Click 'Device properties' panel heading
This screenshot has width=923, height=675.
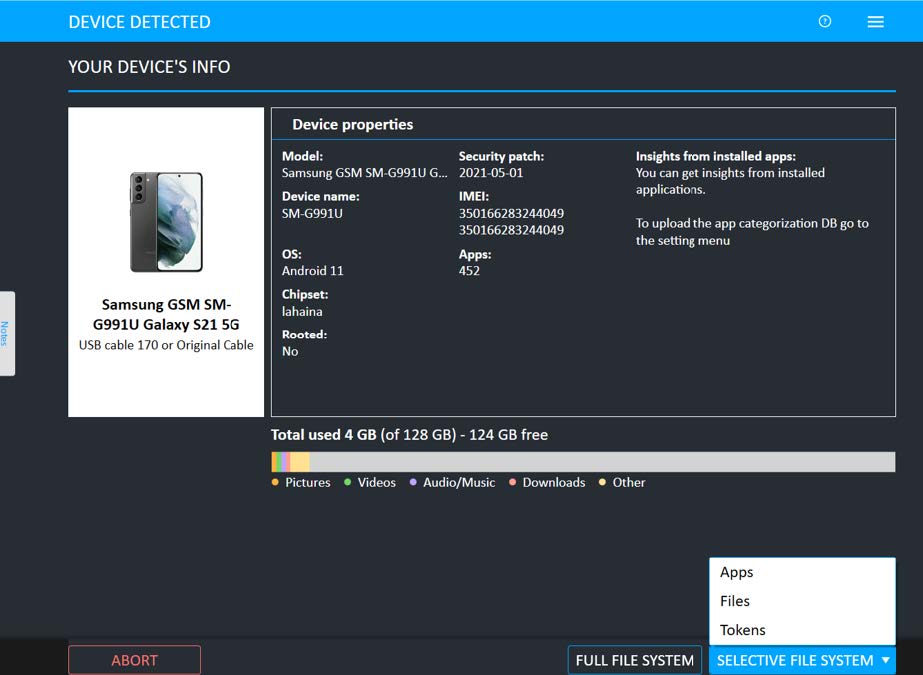click(353, 124)
